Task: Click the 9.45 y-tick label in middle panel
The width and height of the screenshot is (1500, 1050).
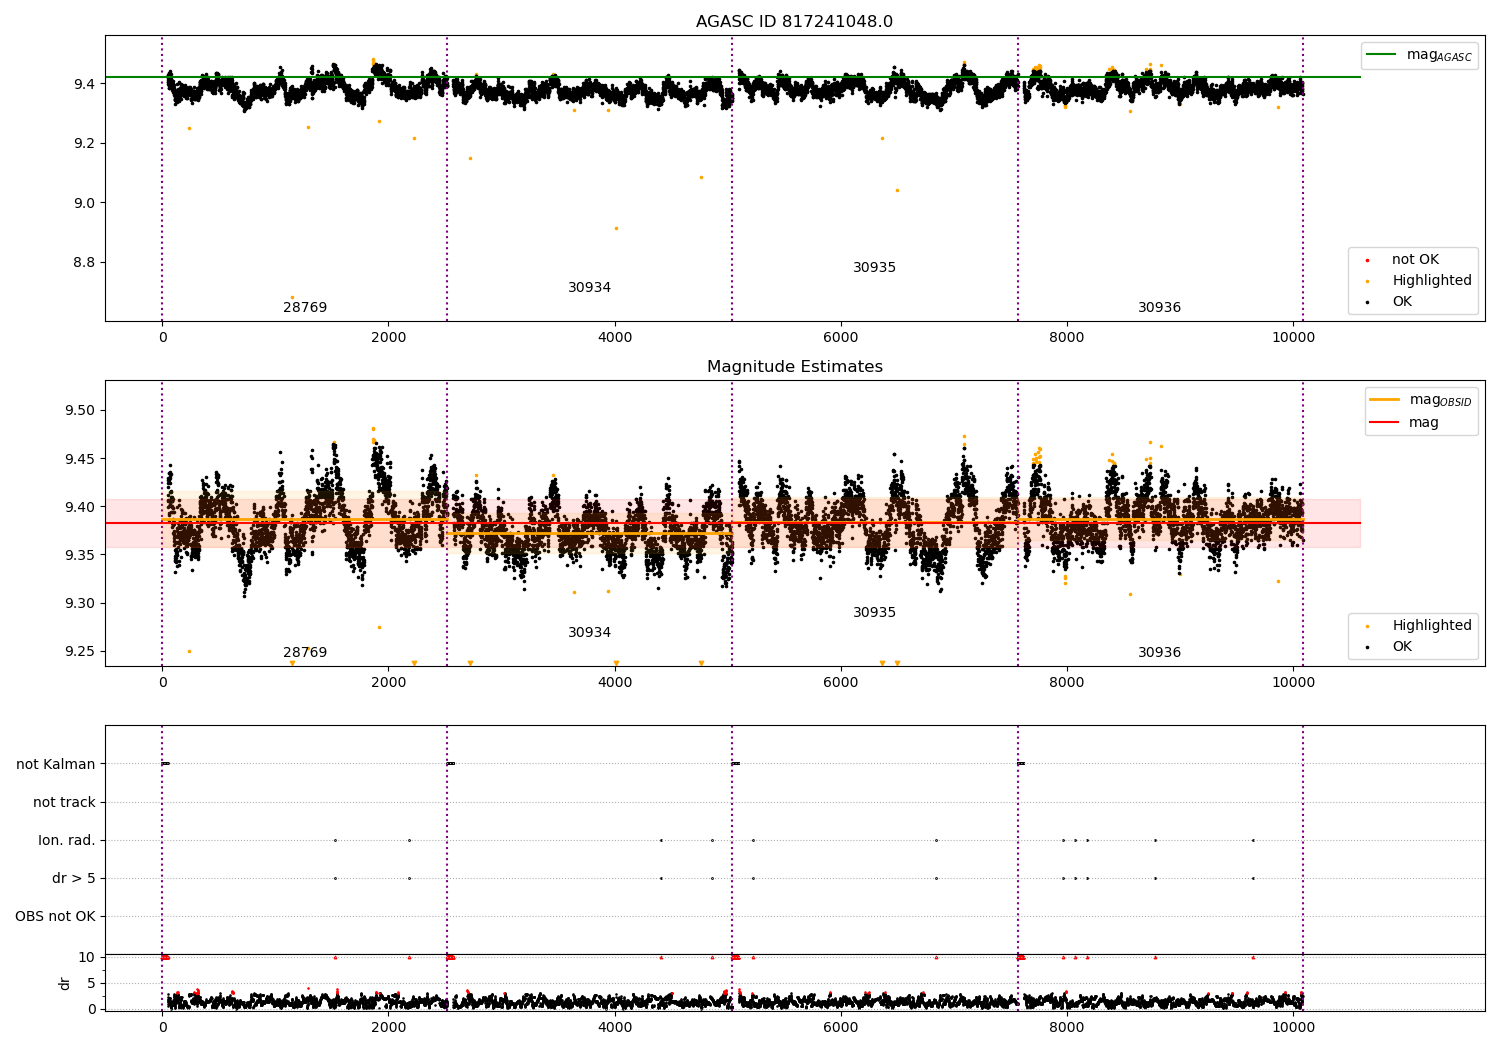Action: 80,459
